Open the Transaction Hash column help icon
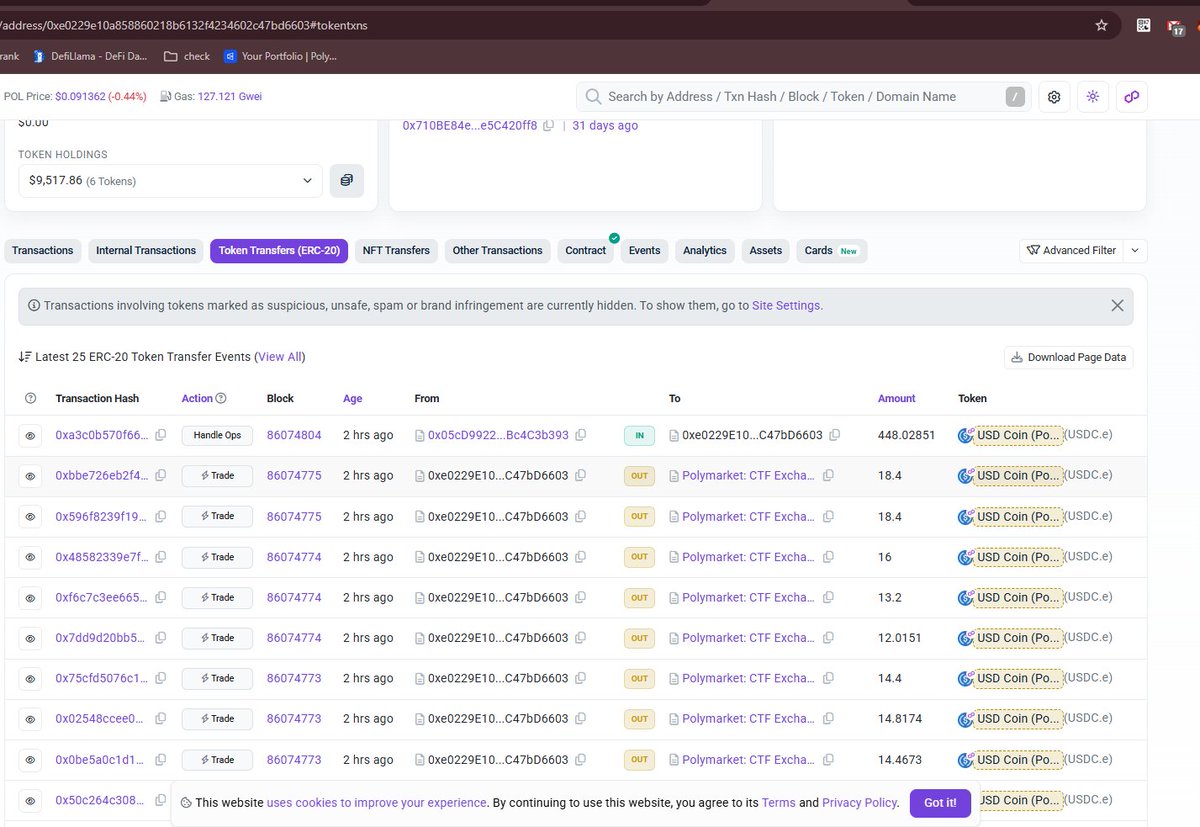The image size is (1200, 827). [30, 398]
